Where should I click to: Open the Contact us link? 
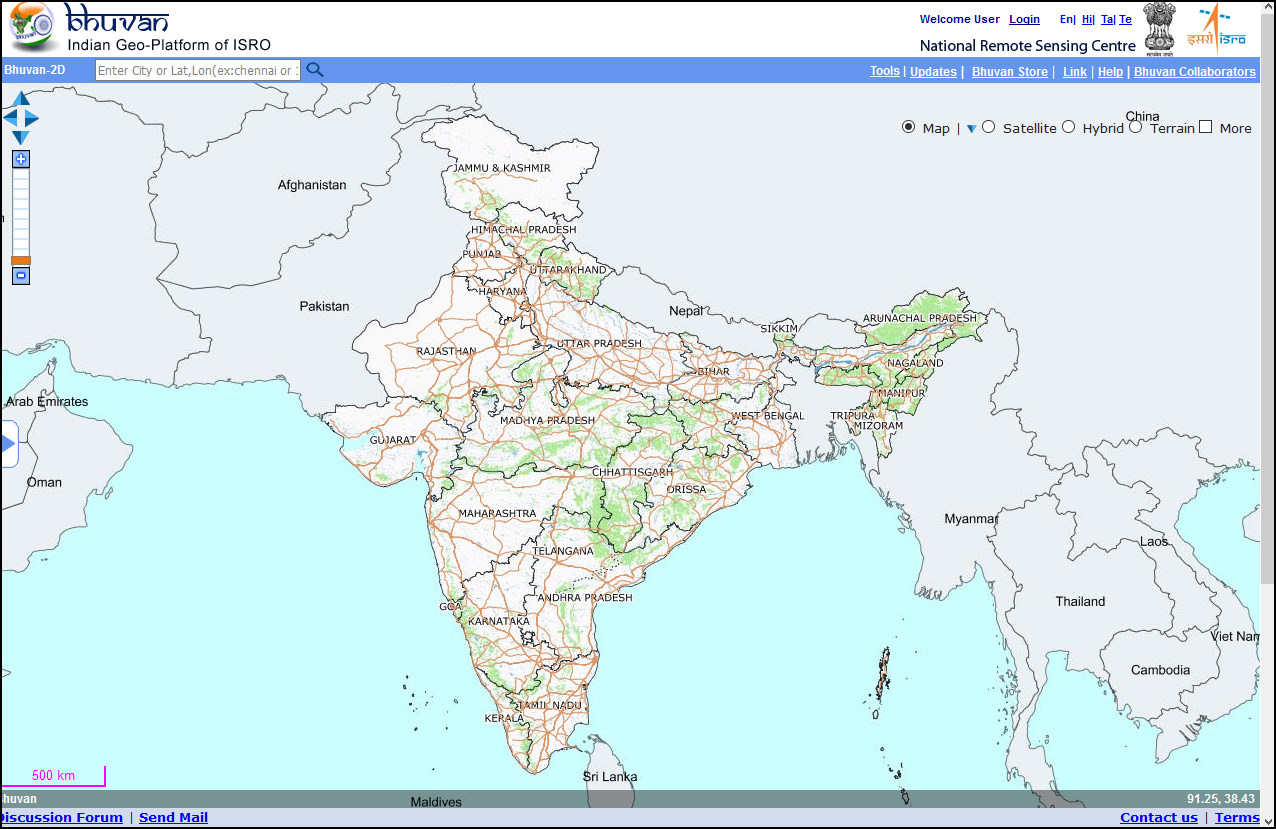coord(1158,817)
